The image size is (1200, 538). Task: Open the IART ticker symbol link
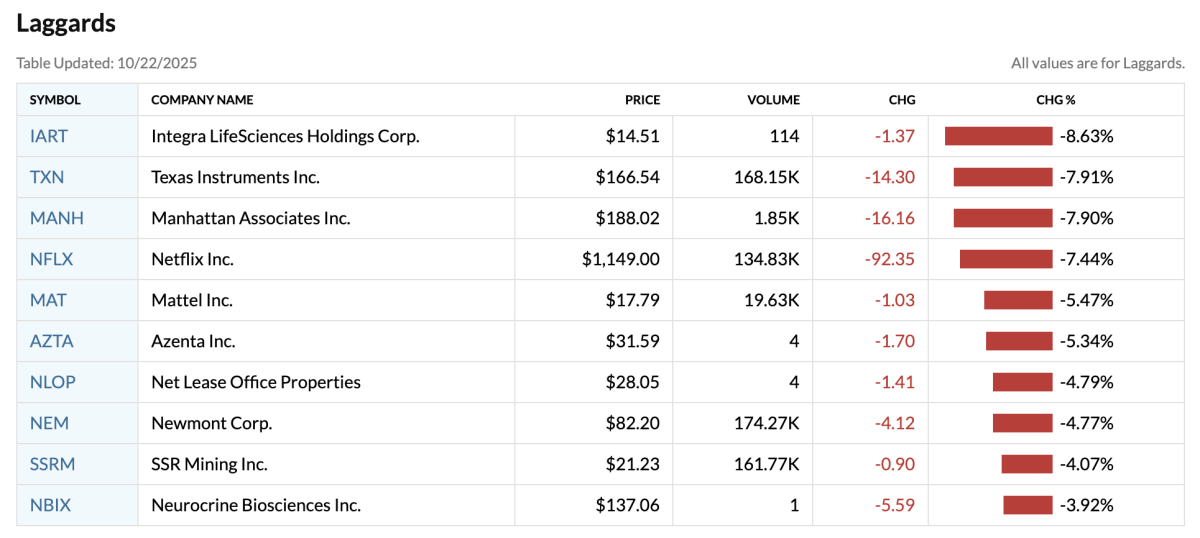pyautogui.click(x=49, y=136)
